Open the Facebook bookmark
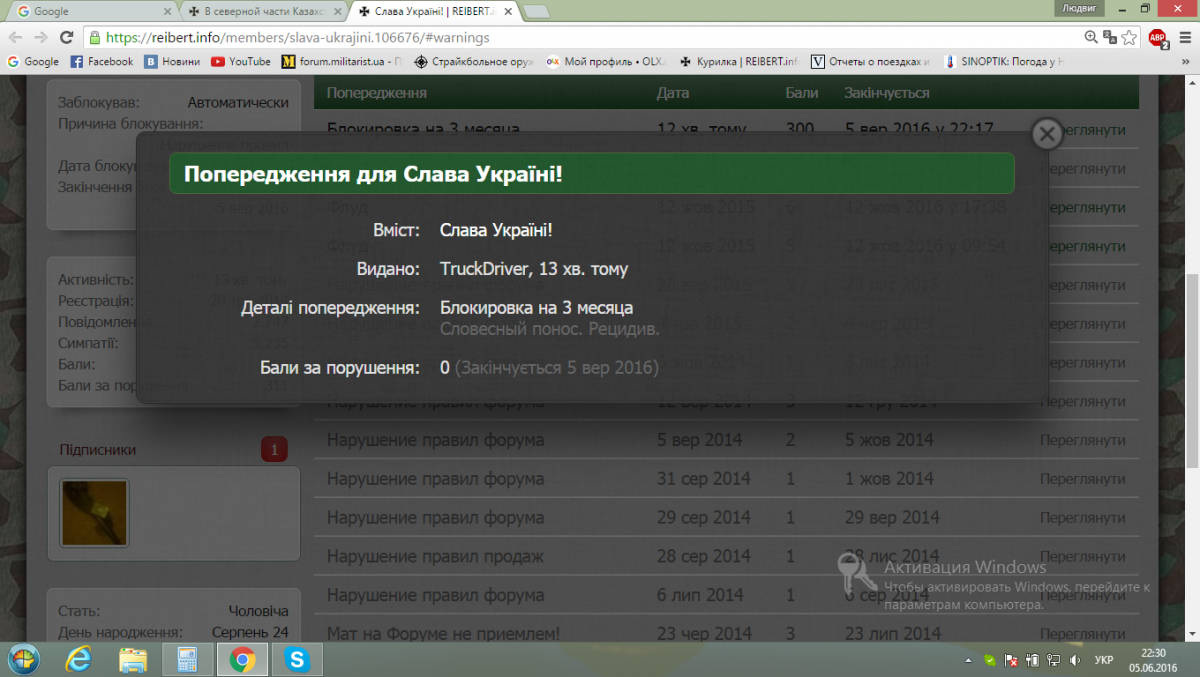The image size is (1200, 677). coord(101,61)
